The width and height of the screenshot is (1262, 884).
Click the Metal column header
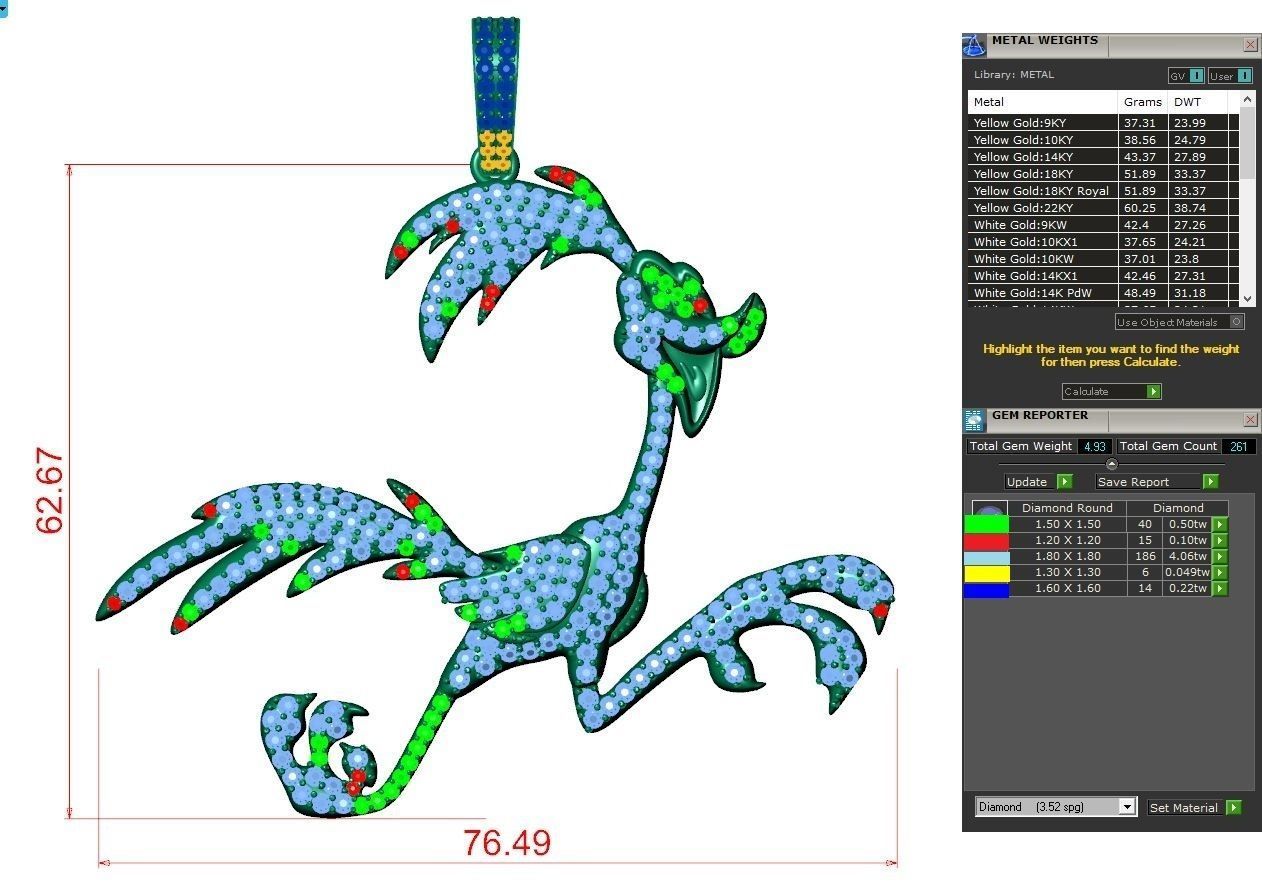click(x=1042, y=102)
